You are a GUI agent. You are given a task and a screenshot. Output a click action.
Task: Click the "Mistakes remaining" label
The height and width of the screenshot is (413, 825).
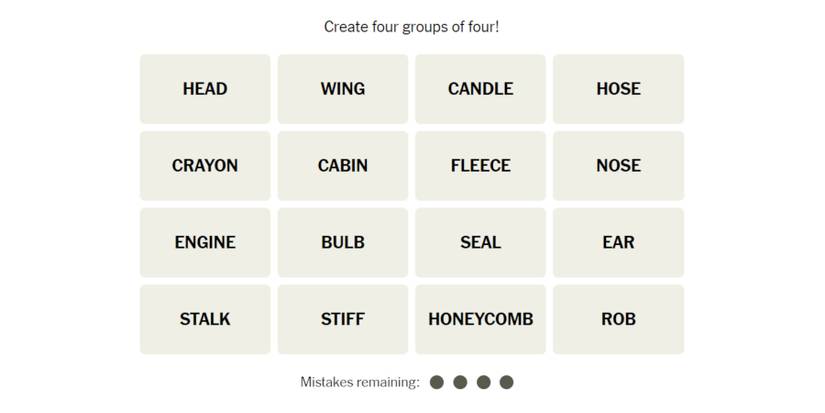[360, 382]
